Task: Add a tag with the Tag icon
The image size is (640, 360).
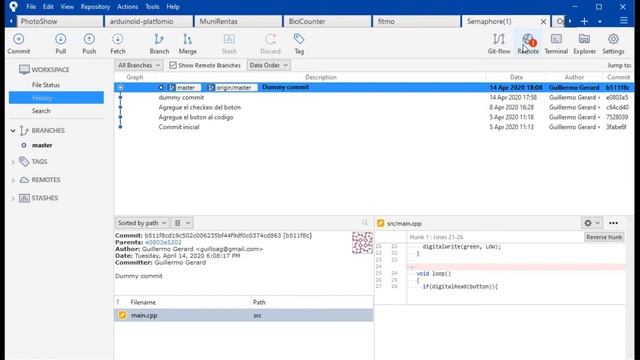Action: pyautogui.click(x=299, y=44)
